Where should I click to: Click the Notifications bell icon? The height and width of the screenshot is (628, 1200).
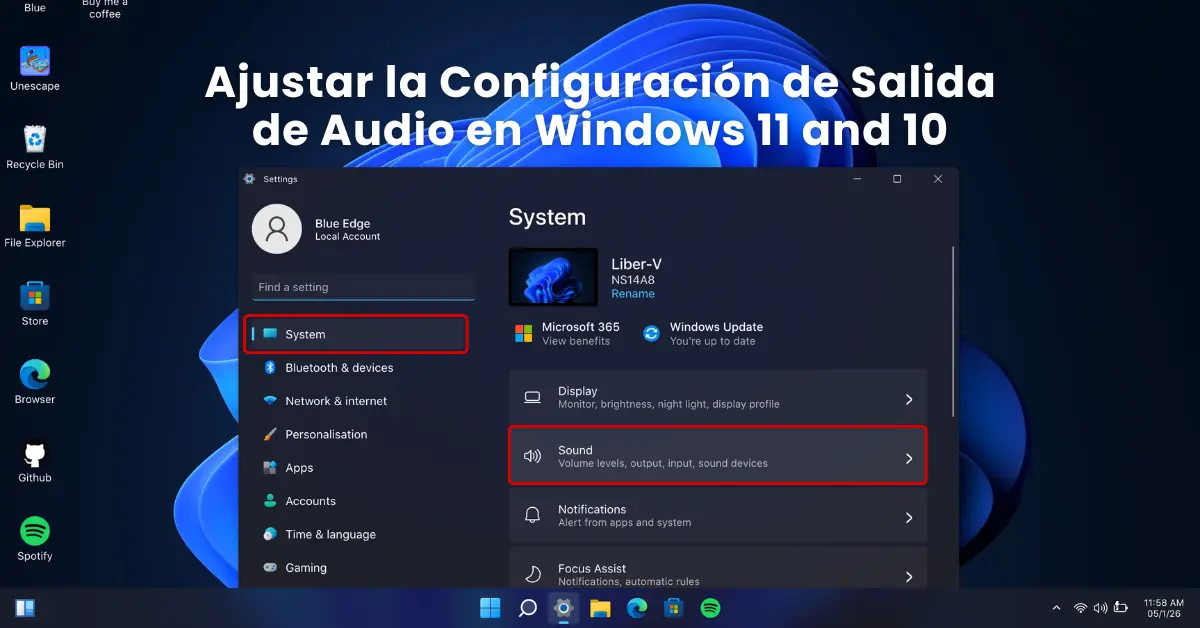(533, 515)
